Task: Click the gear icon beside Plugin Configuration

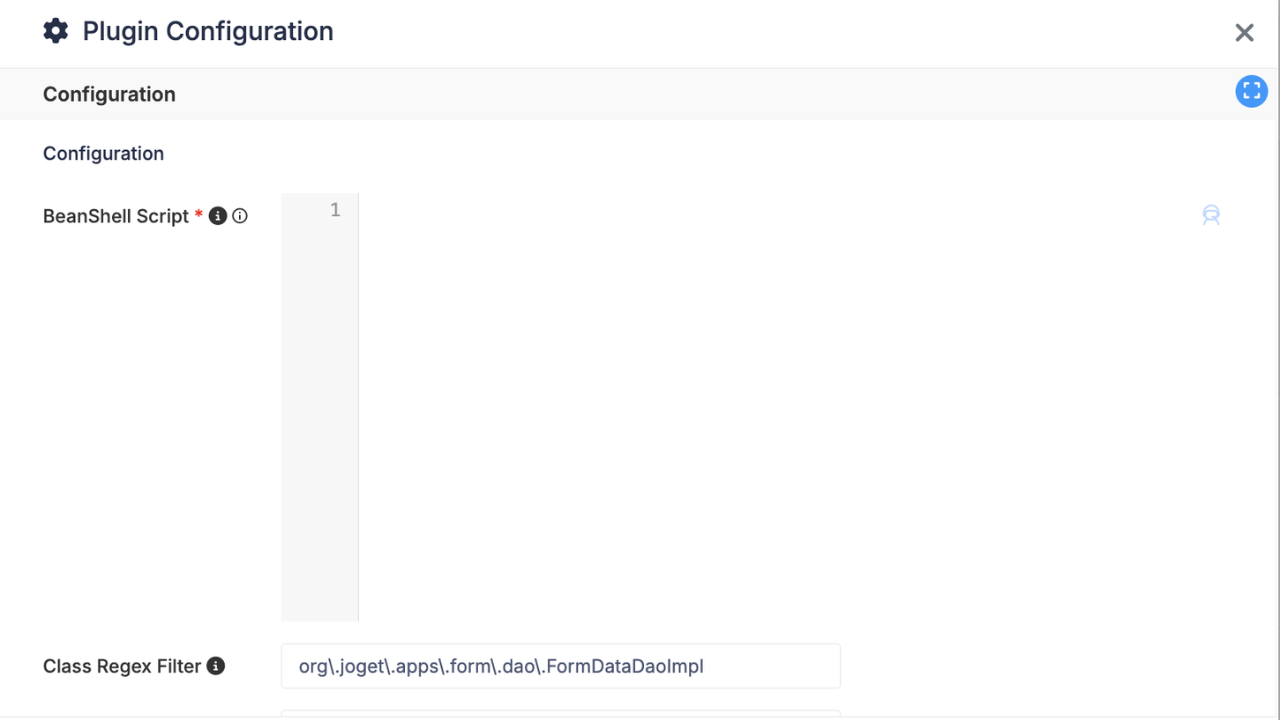Action: tap(56, 31)
